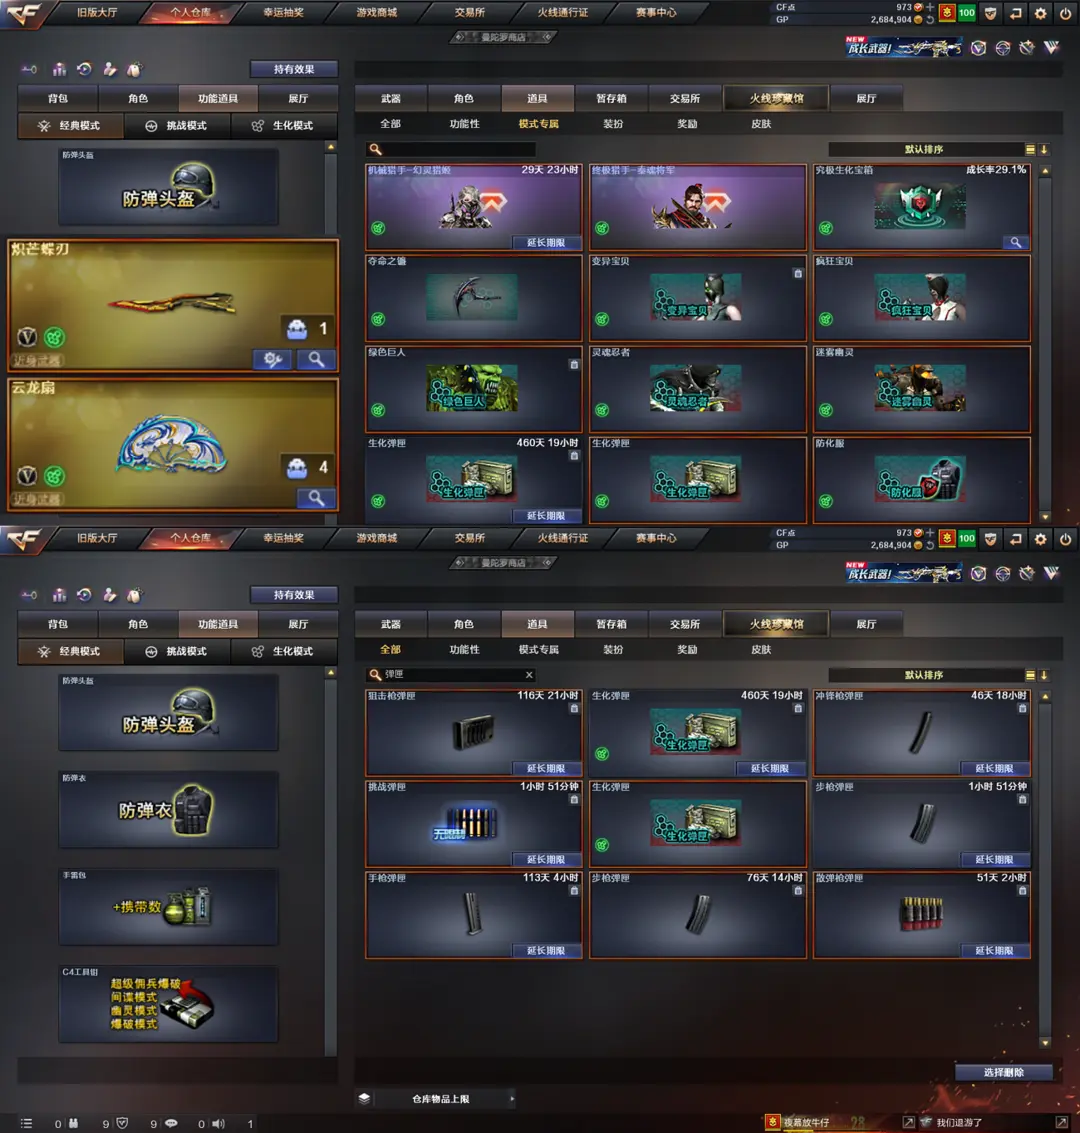Click the bag slot icon on 炽芒蝶刃
The height and width of the screenshot is (1133, 1080).
297,329
